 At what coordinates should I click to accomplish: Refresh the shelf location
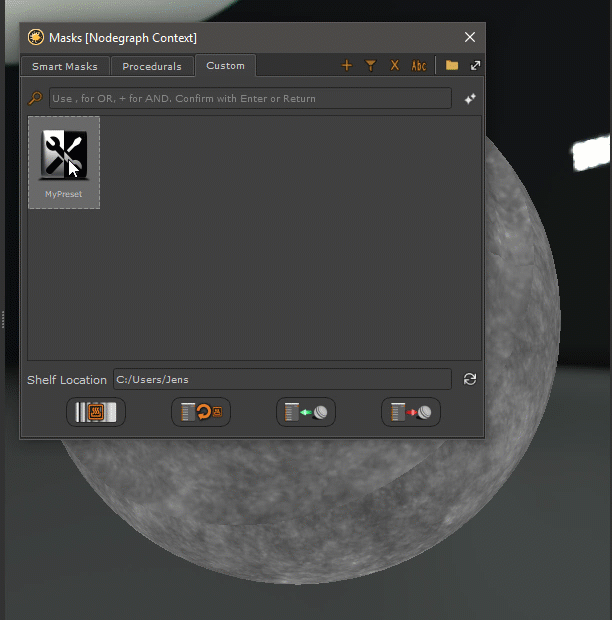point(470,379)
